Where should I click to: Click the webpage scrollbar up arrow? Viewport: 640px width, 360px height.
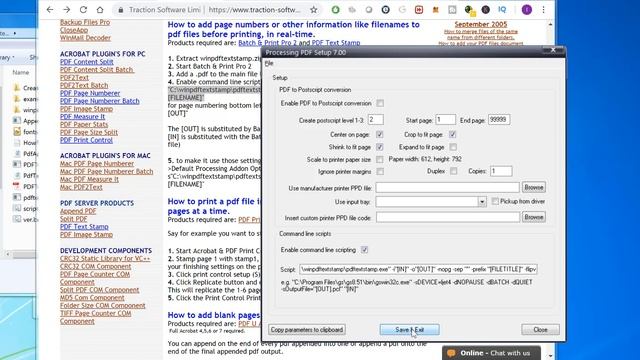click(550, 24)
